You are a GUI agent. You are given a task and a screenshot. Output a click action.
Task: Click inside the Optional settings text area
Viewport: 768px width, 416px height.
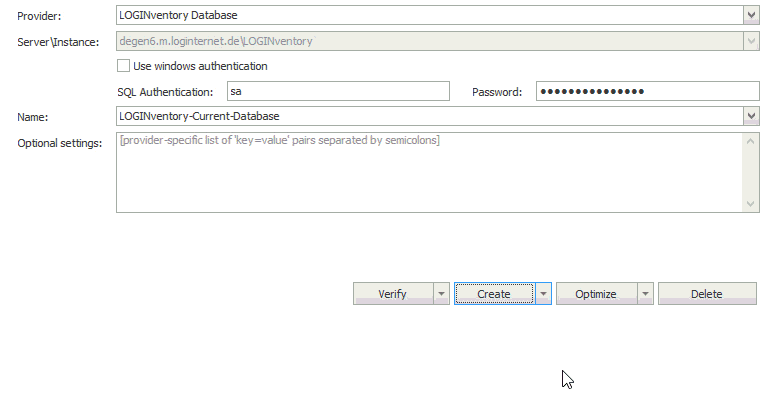pyautogui.click(x=430, y=172)
